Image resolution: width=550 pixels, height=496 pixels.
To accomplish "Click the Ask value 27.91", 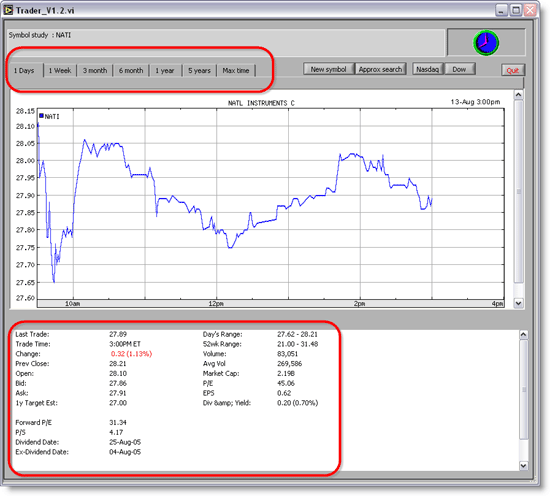I will (x=118, y=393).
